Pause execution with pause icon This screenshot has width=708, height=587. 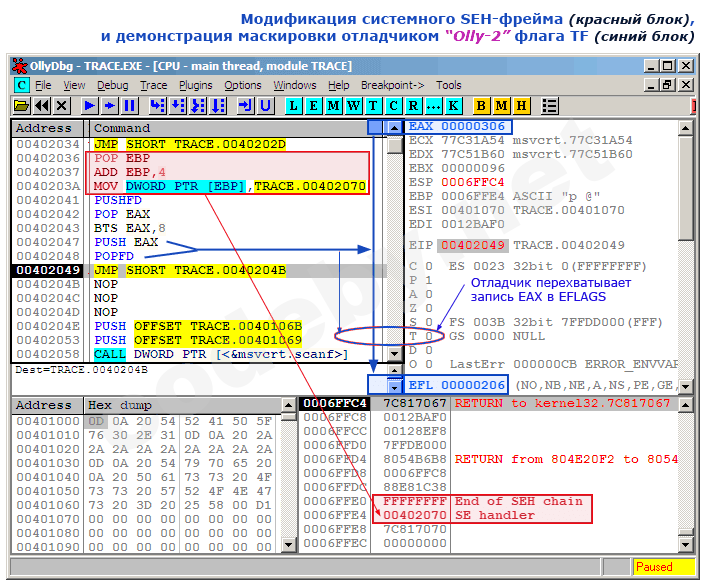pos(130,106)
